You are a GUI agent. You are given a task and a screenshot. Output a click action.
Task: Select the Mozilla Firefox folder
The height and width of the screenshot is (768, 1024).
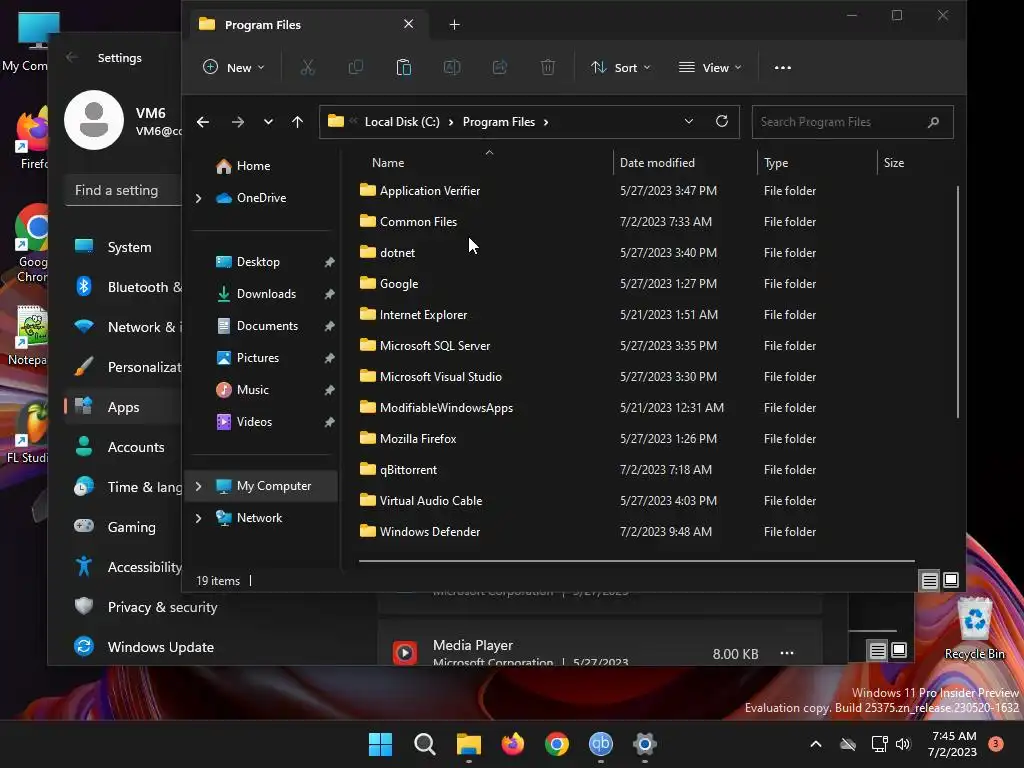click(x=418, y=439)
